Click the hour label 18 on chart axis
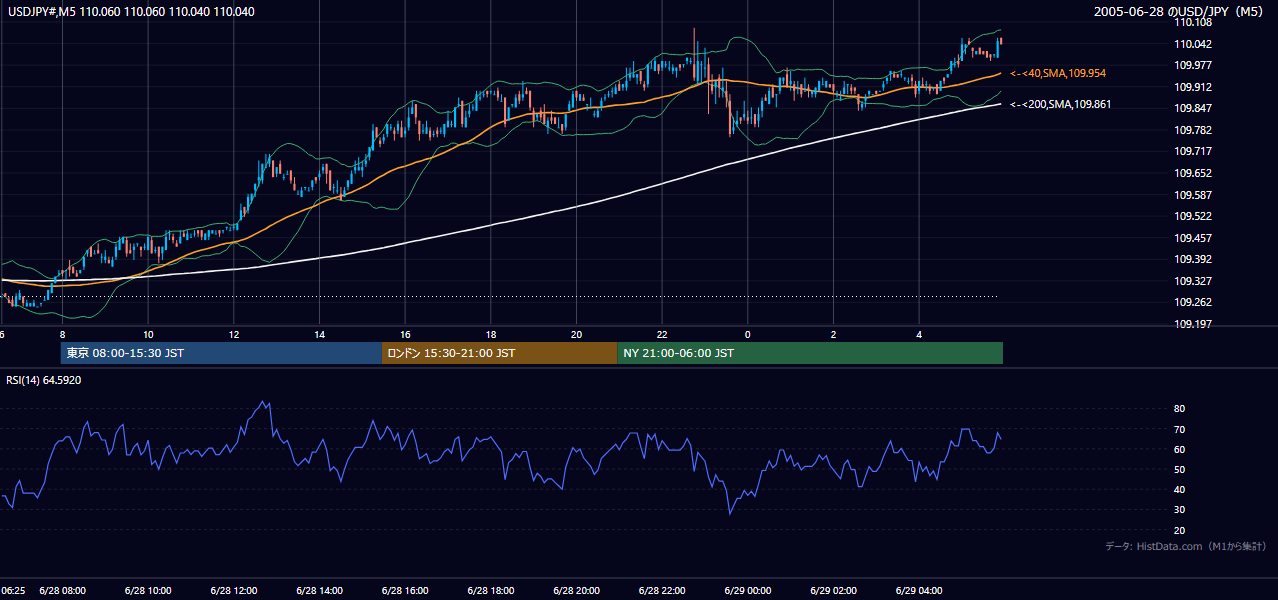Image resolution: width=1278 pixels, height=600 pixels. (x=490, y=334)
